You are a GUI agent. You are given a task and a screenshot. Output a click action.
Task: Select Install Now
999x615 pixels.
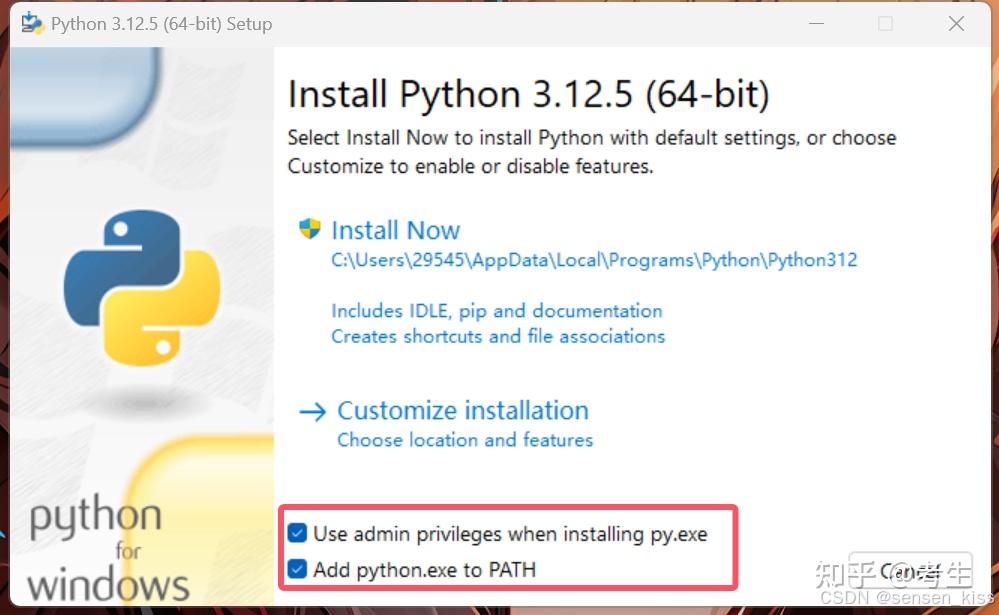(396, 229)
